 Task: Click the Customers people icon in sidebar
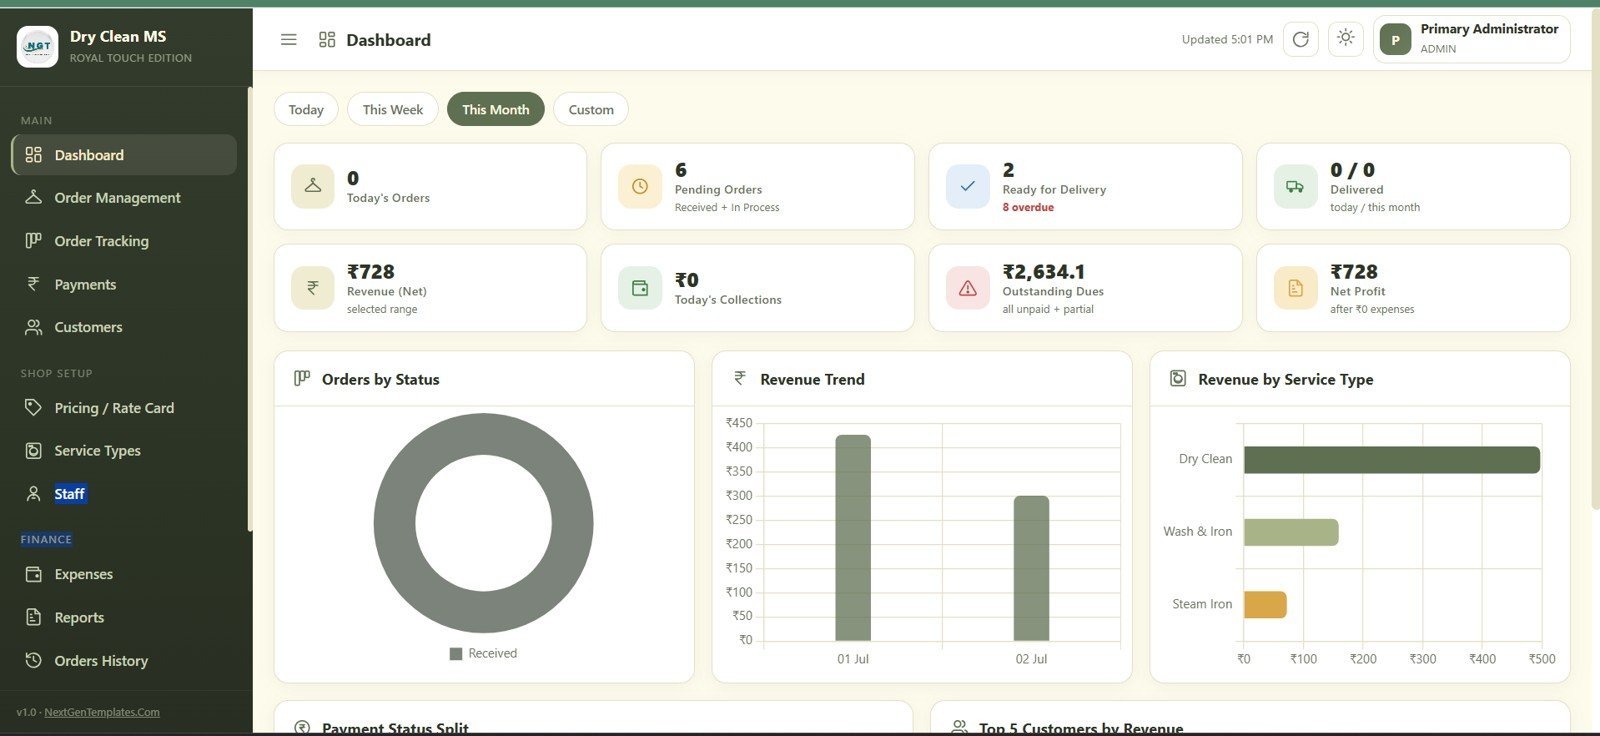point(34,327)
